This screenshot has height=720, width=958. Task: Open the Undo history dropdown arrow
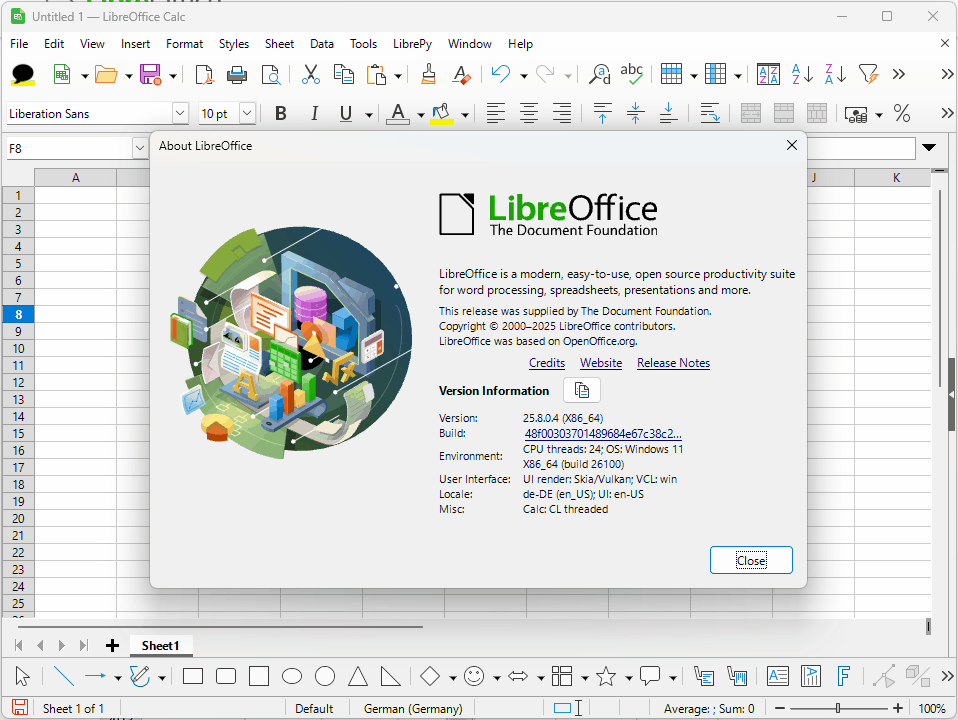pos(524,76)
